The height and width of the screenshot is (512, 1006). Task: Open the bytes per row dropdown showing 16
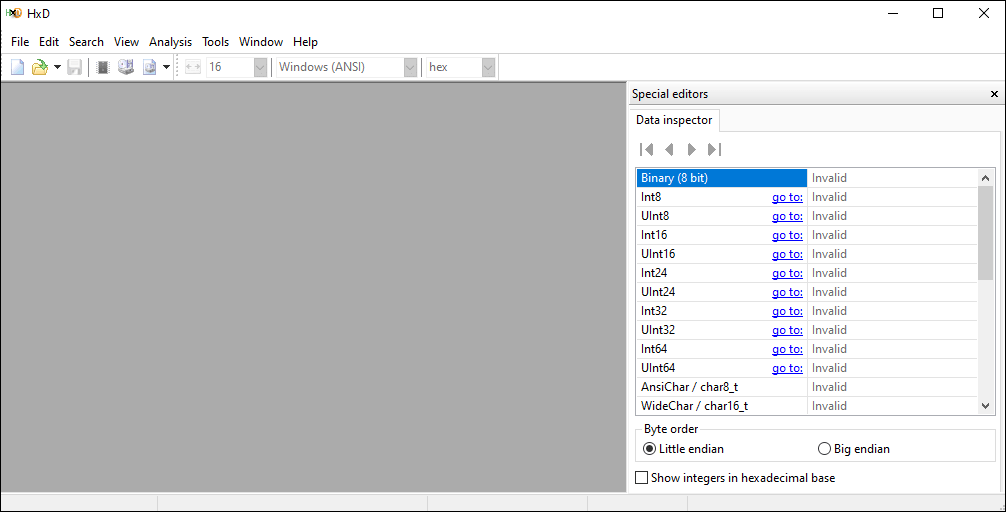coord(260,67)
